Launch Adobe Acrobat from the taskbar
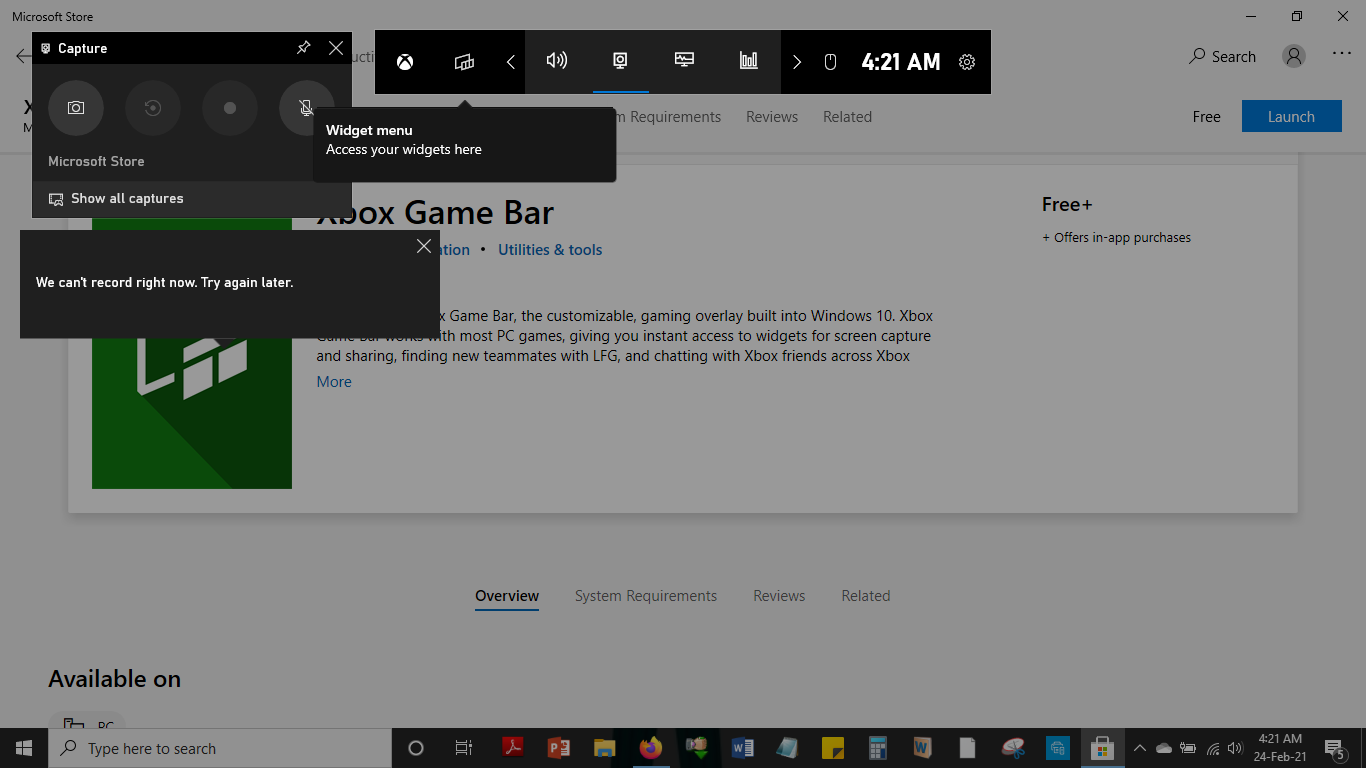 point(512,748)
